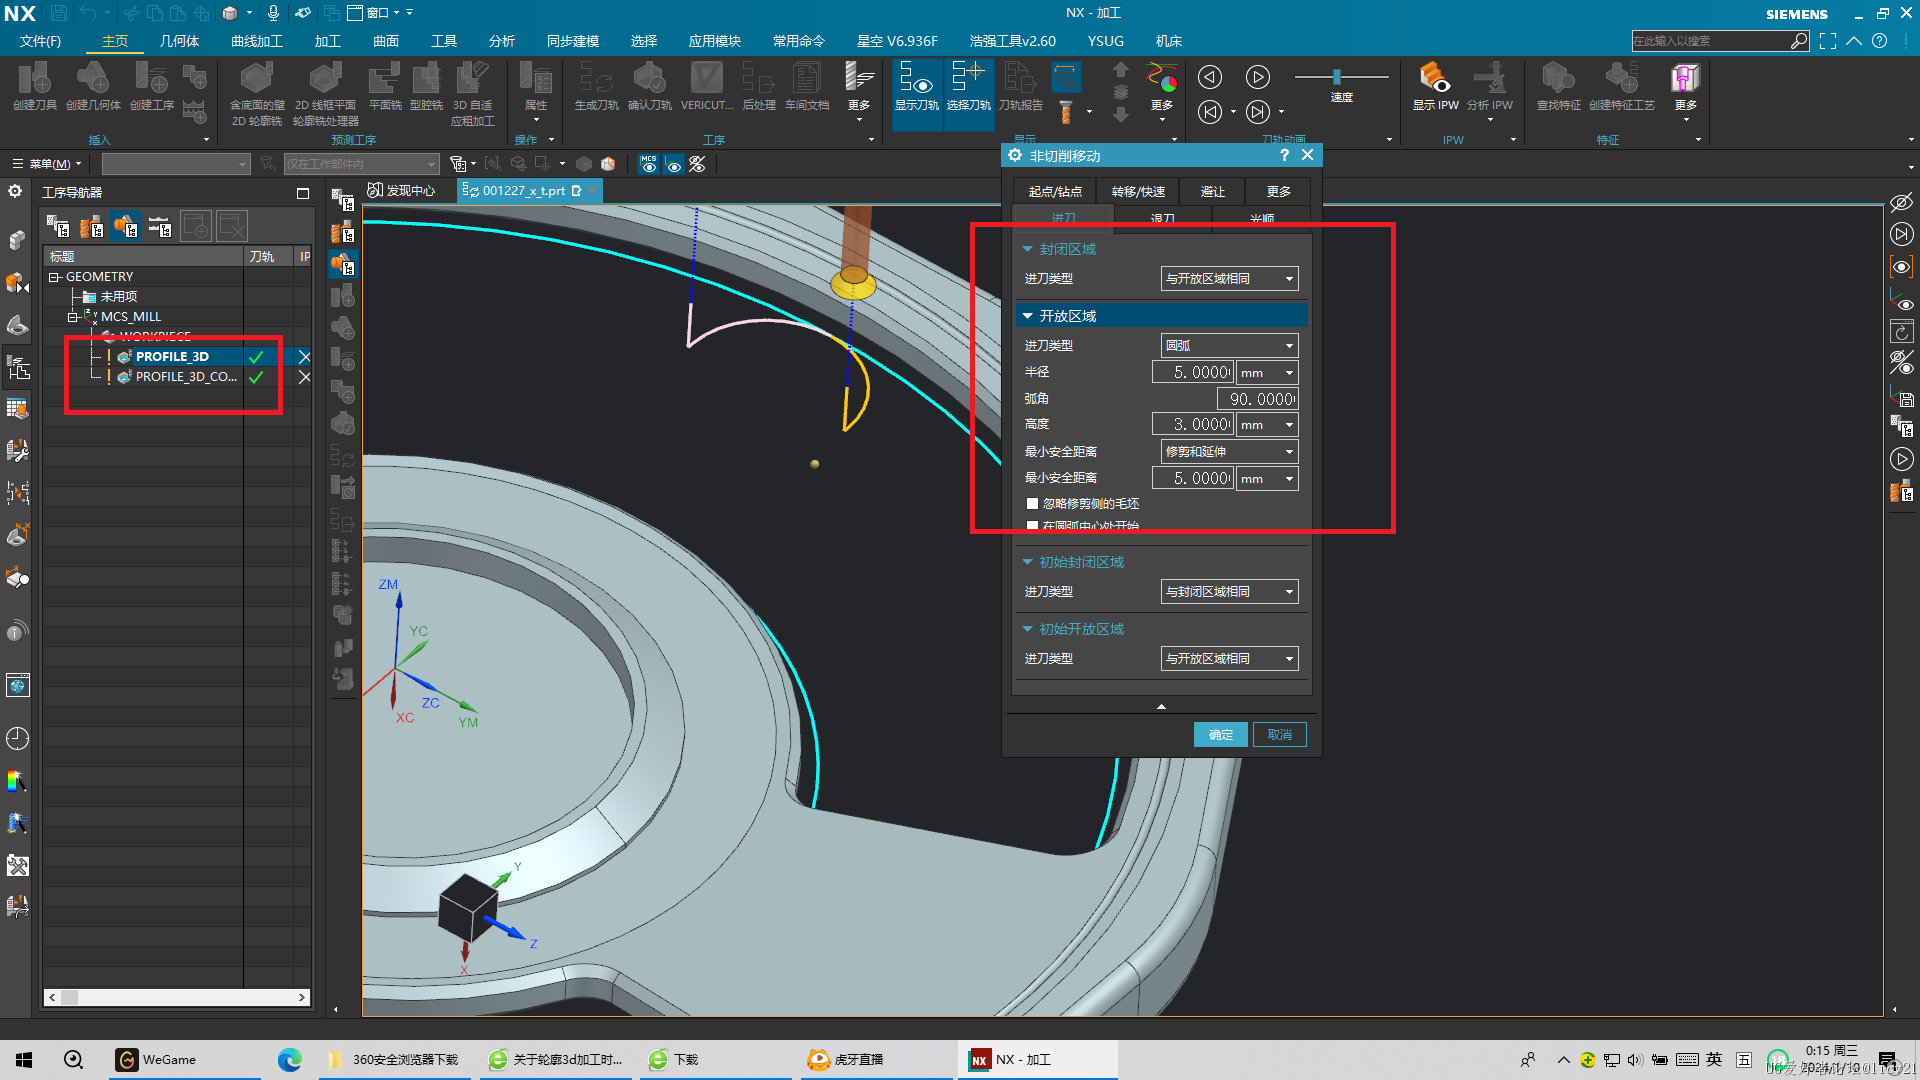Viewport: 1920px width, 1080px height.
Task: Open the 菜单(M) dropdown menu
Action: click(x=47, y=164)
